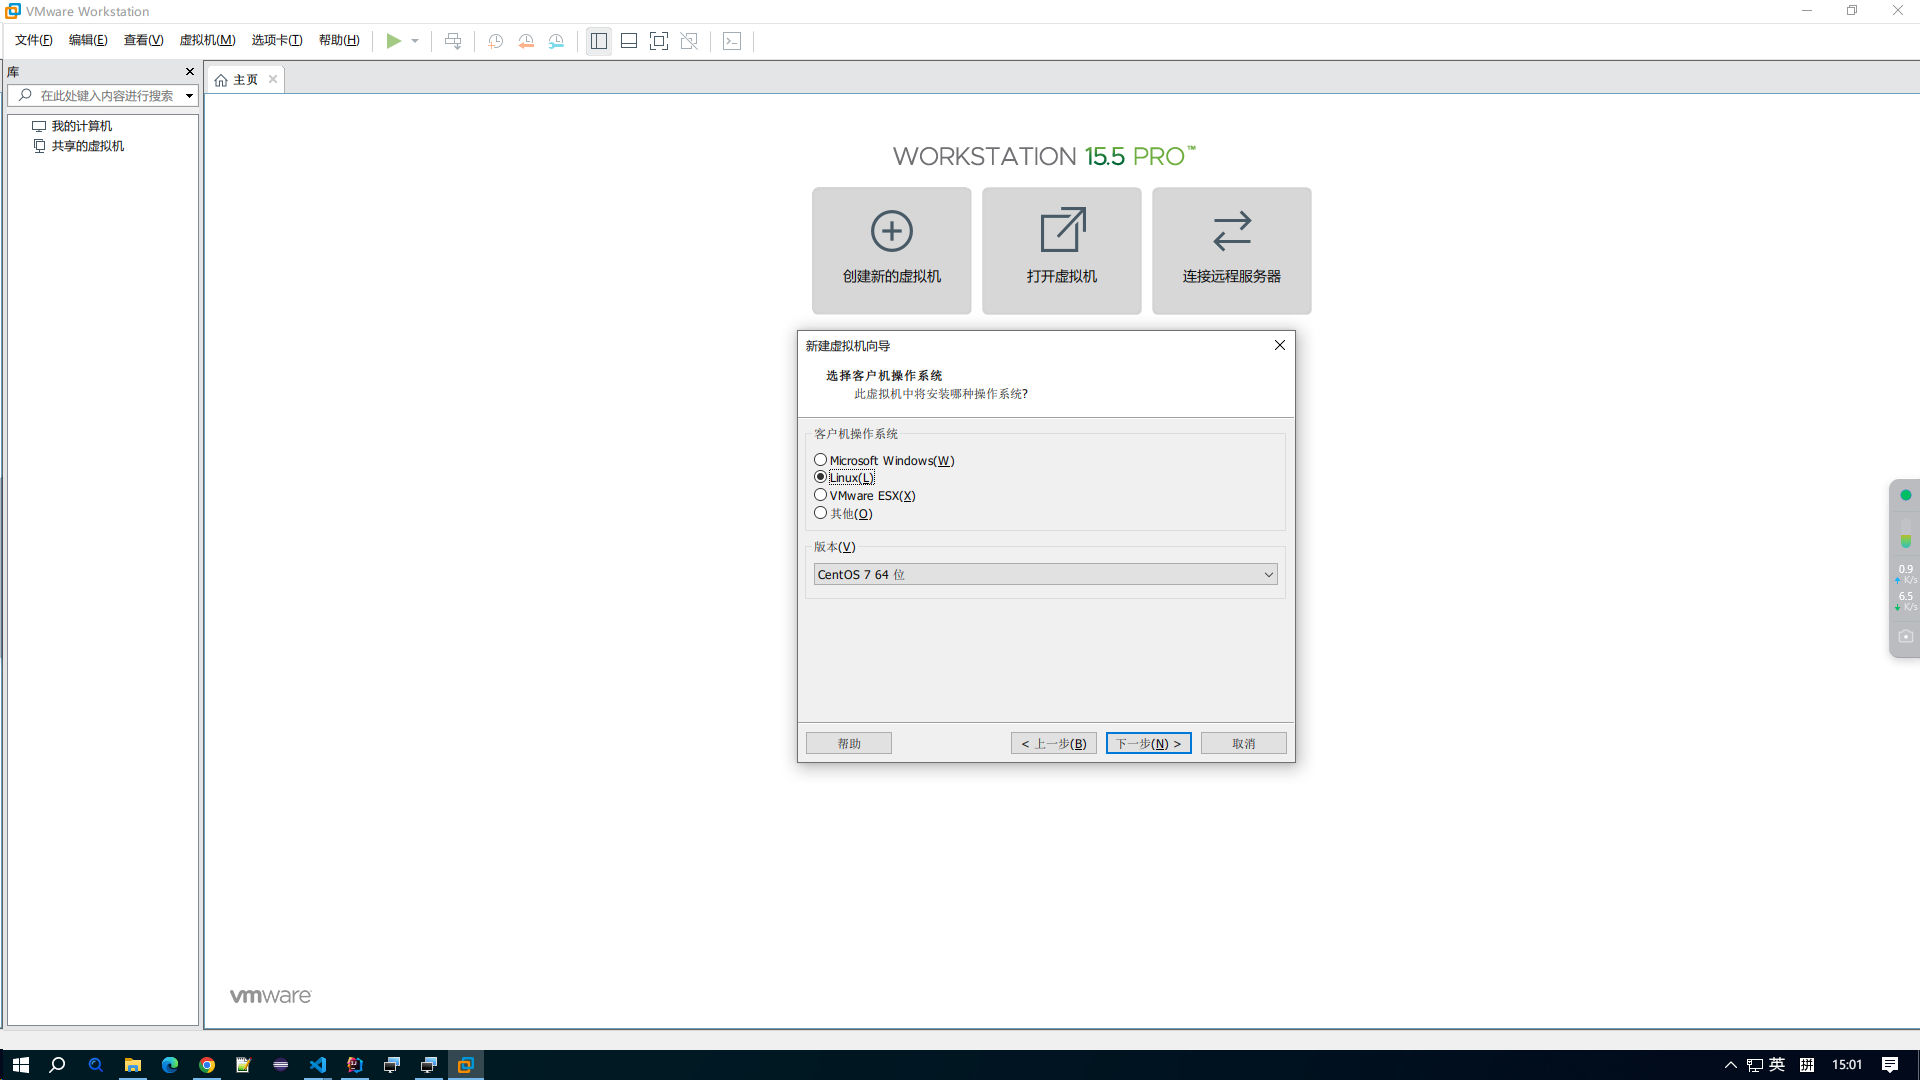This screenshot has height=1080, width=1920.
Task: Click the IME keyboard grid tray icon
Action: point(1807,1065)
